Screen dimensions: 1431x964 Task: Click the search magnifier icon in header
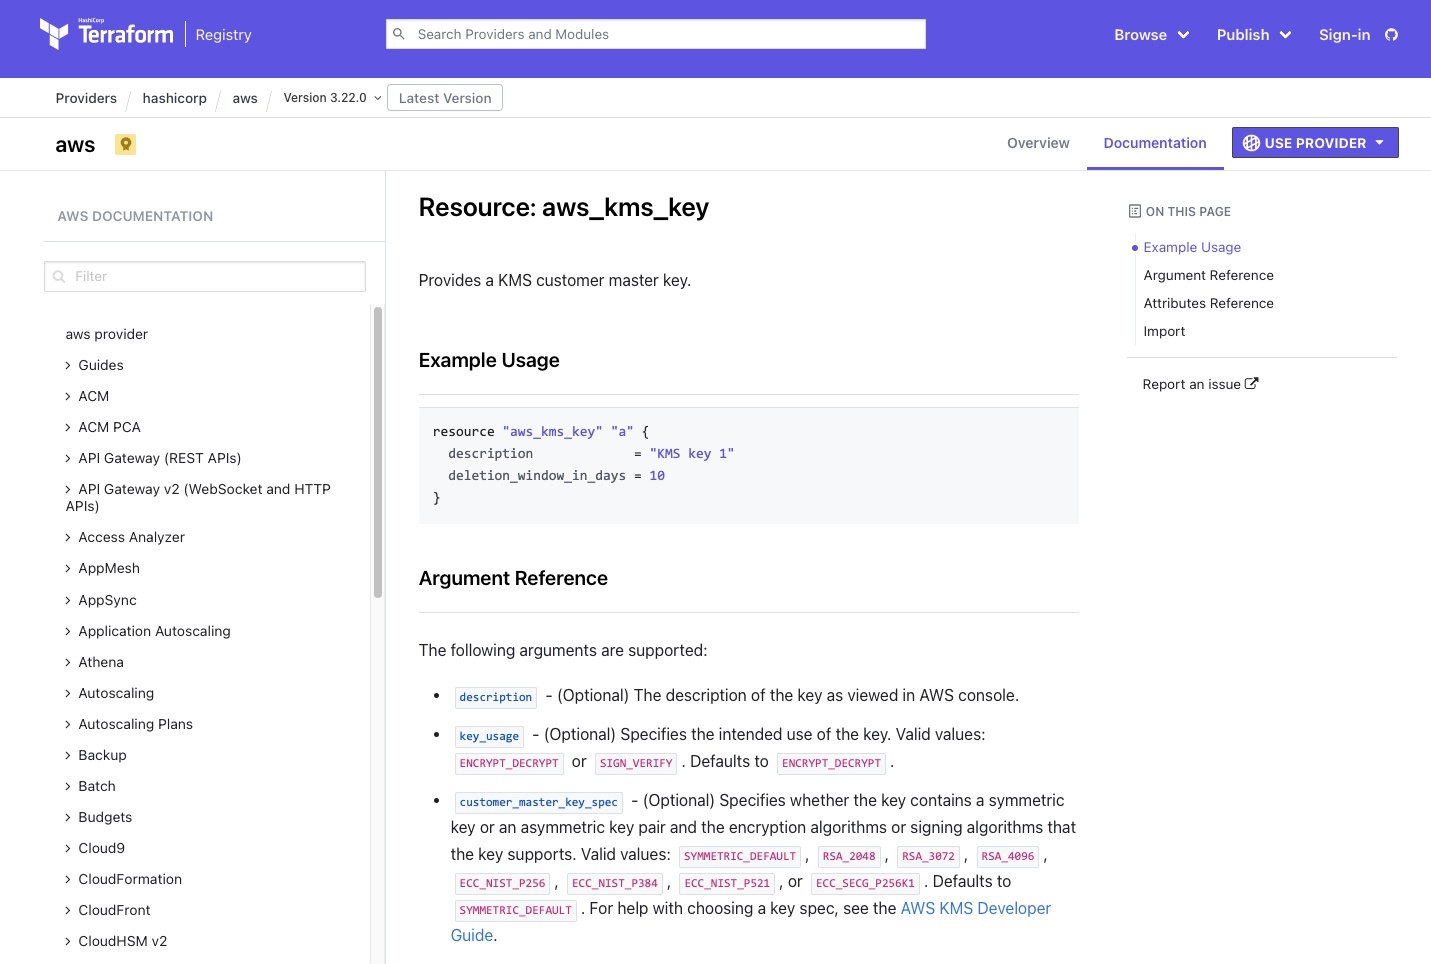[399, 34]
